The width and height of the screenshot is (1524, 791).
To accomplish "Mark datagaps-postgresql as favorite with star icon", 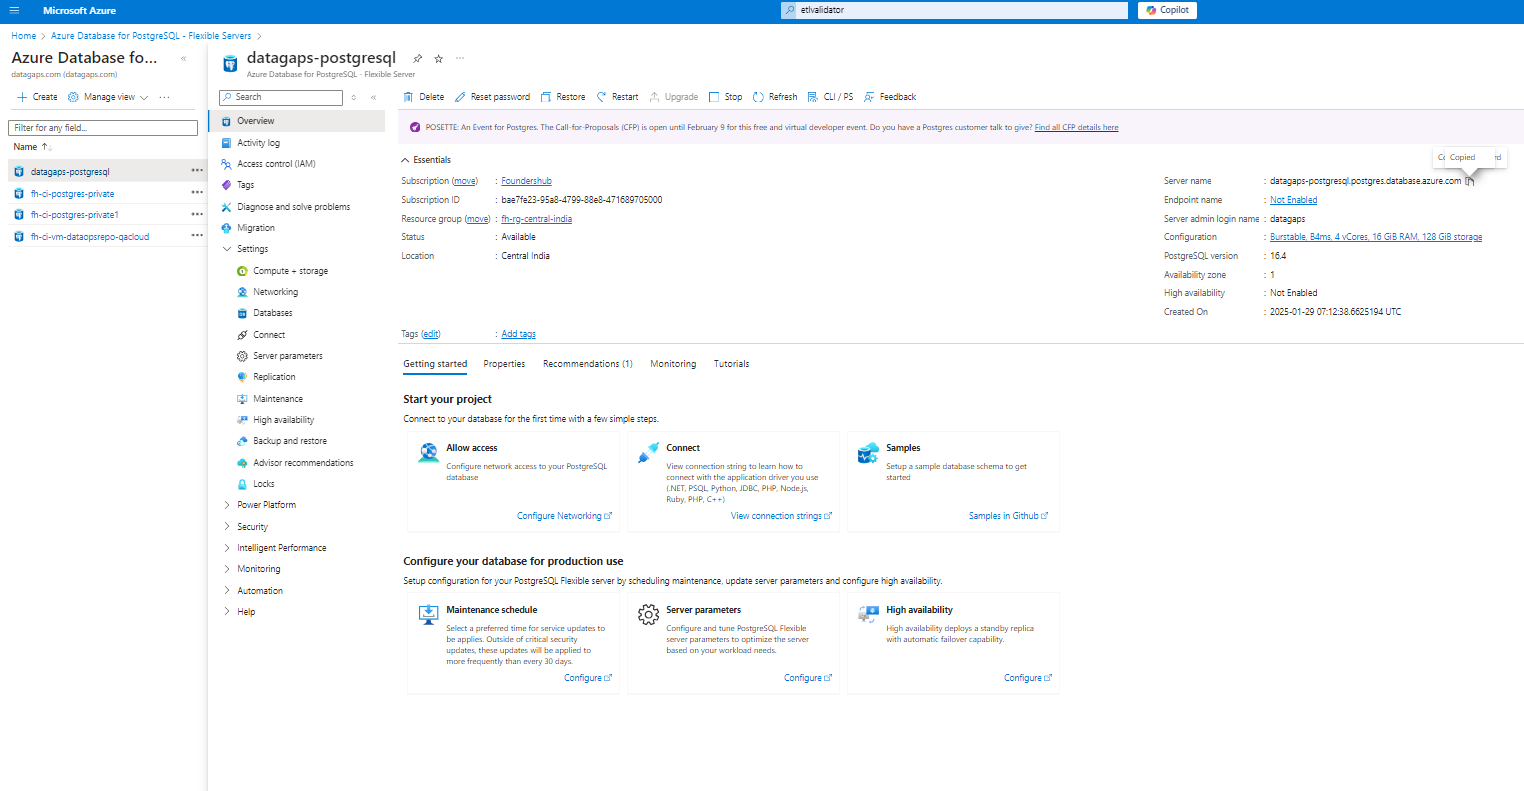I will [x=438, y=59].
